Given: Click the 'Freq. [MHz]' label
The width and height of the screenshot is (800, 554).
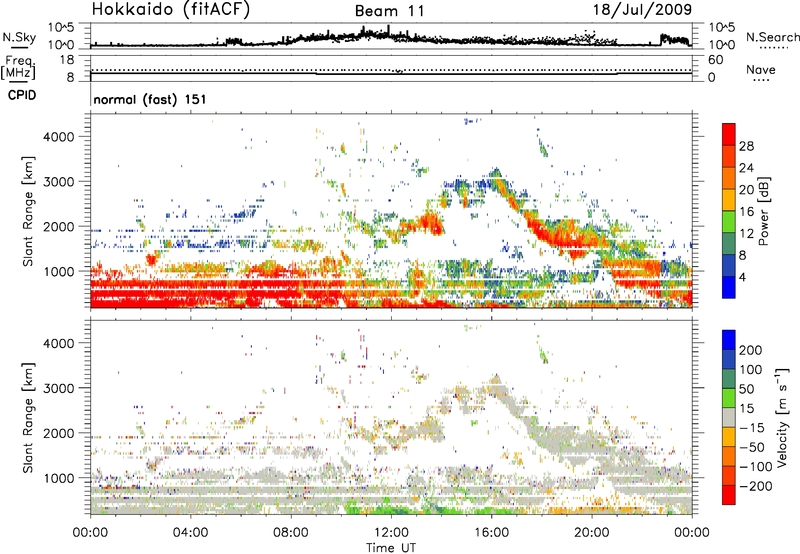Looking at the screenshot, I should point(18,68).
